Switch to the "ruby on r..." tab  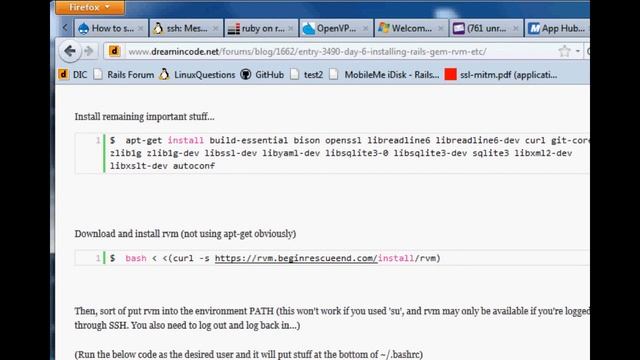pos(262,28)
